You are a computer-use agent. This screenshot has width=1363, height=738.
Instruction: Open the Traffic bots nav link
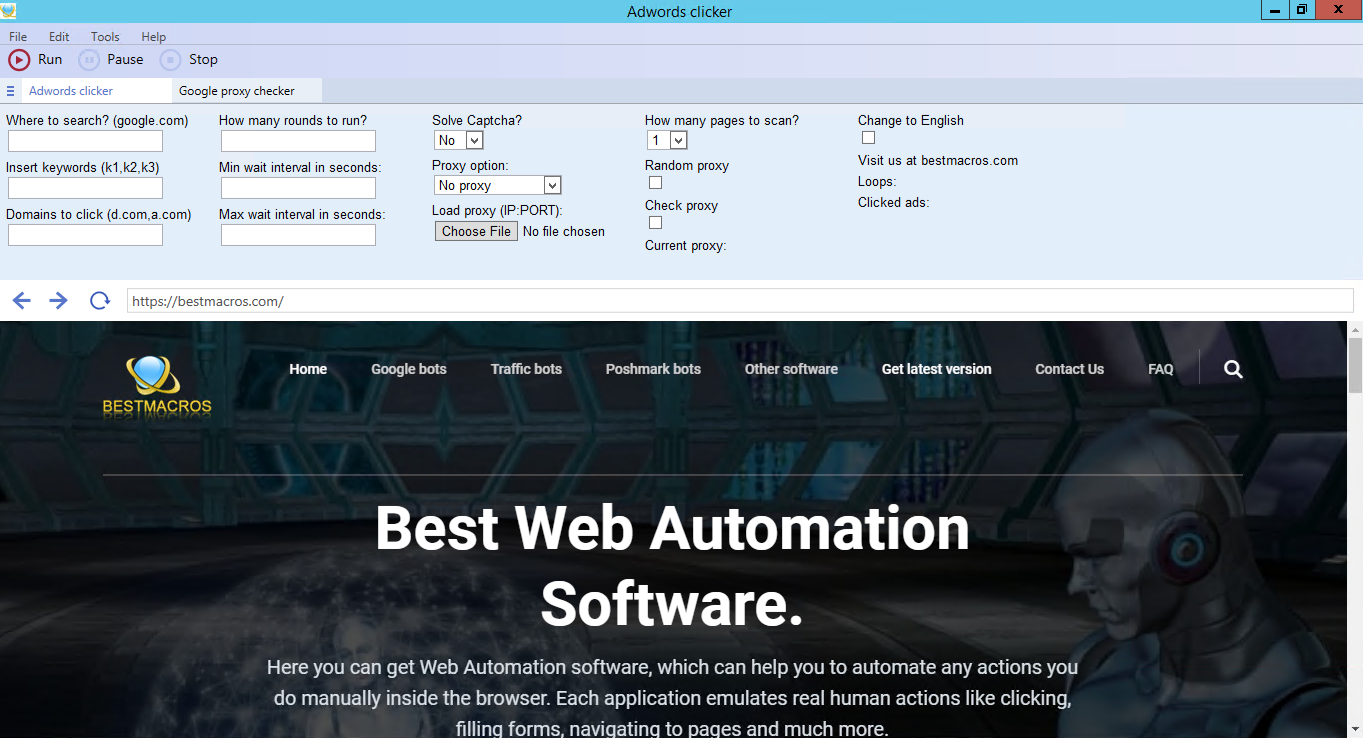pyautogui.click(x=526, y=369)
